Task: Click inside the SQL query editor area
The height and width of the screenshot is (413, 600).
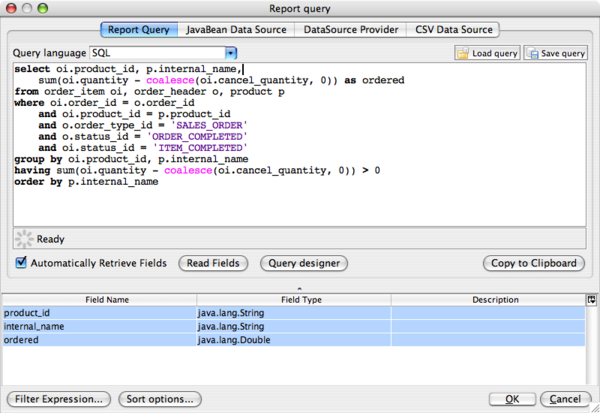Action: tap(300, 145)
